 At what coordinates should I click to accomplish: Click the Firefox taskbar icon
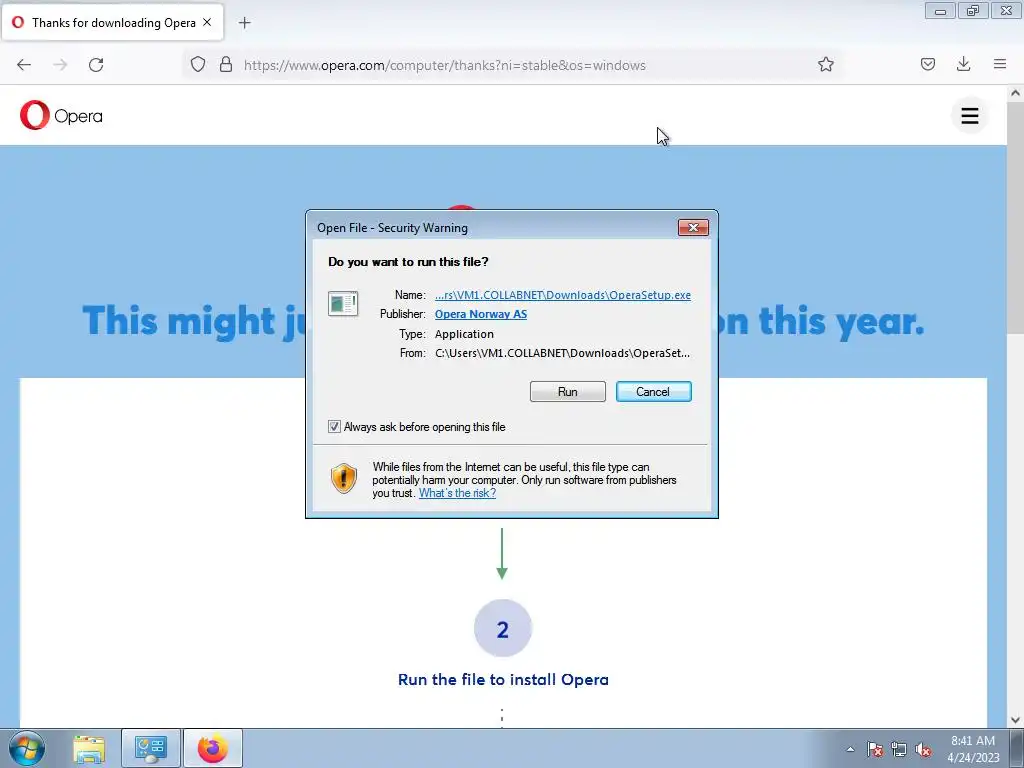point(213,748)
